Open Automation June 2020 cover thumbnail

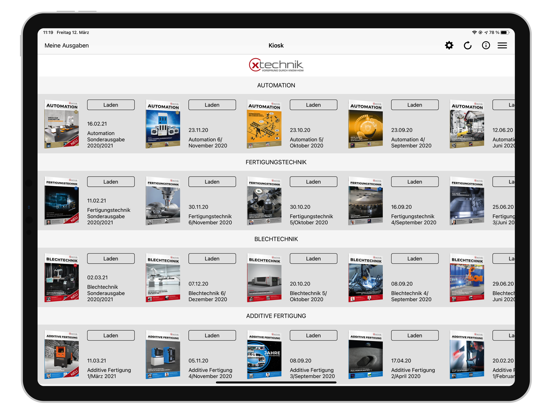tap(467, 124)
